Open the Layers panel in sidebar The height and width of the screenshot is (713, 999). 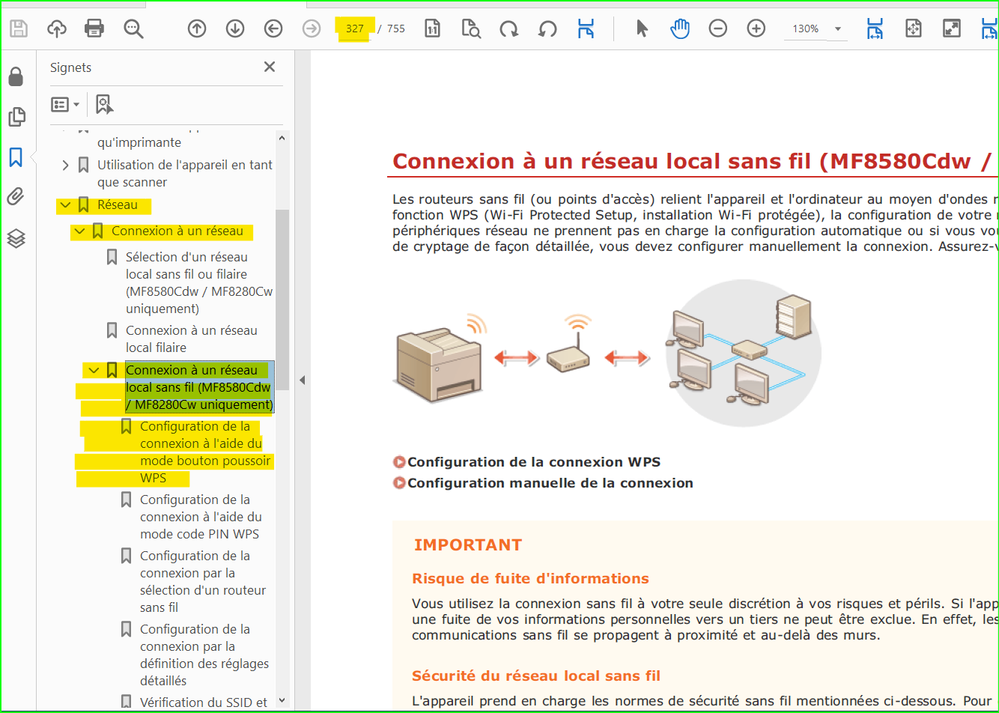pyautogui.click(x=16, y=238)
